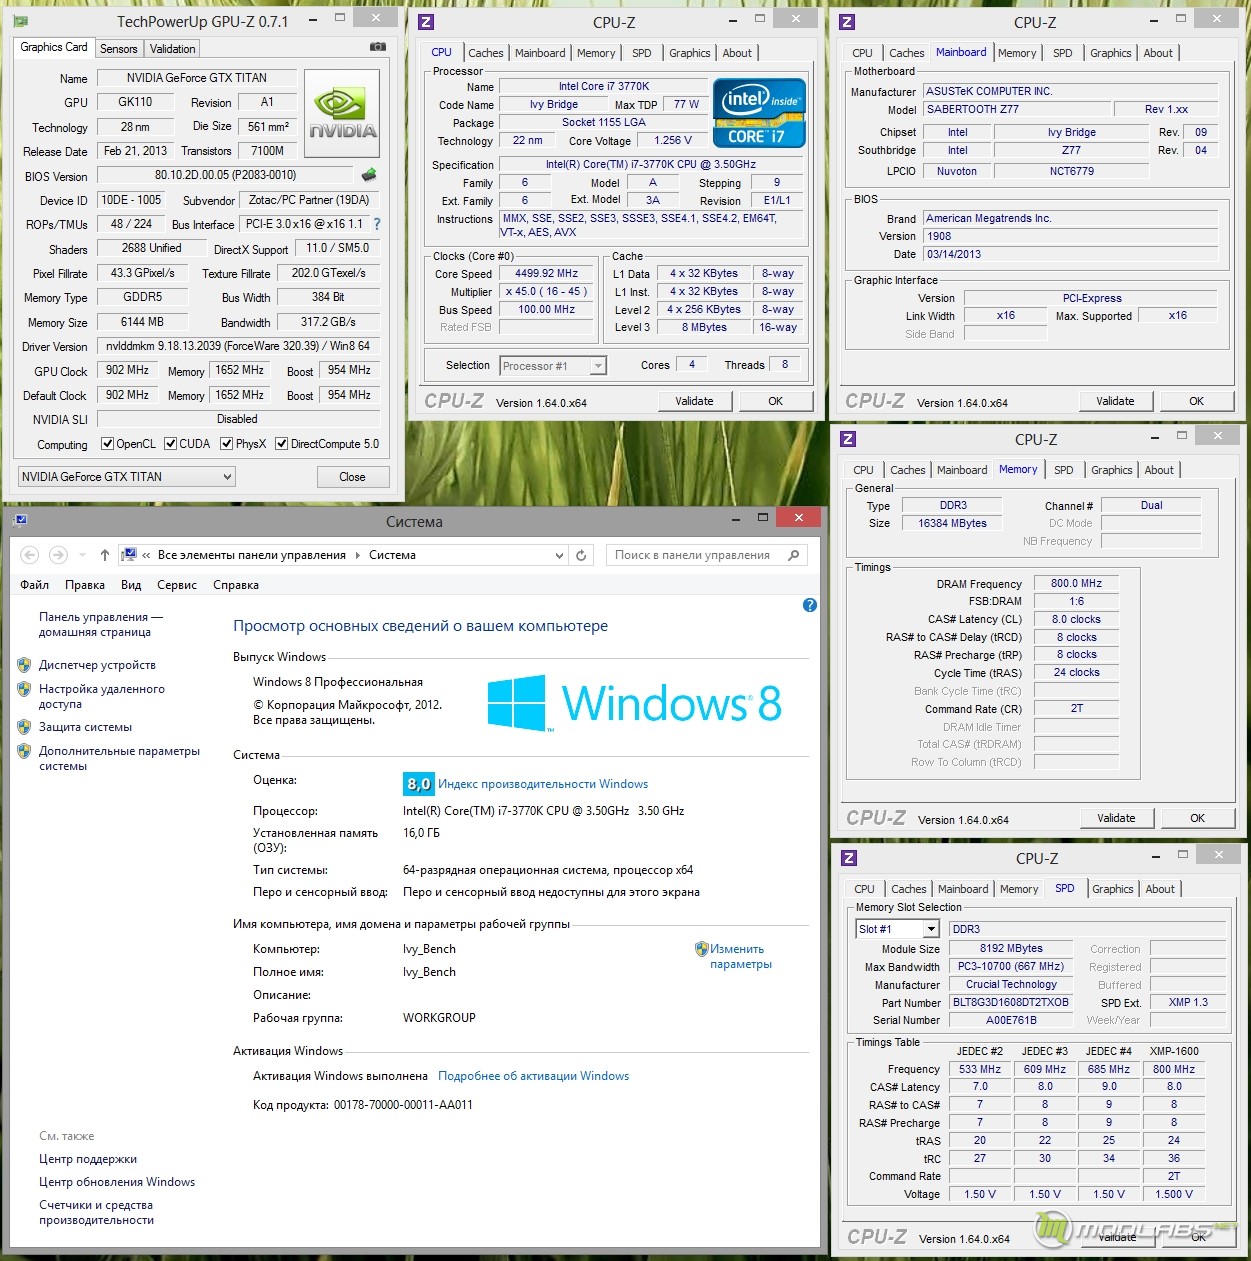Open the Slot #1 memory slot dropdown
Screen dimensions: 1251x1261
931,929
